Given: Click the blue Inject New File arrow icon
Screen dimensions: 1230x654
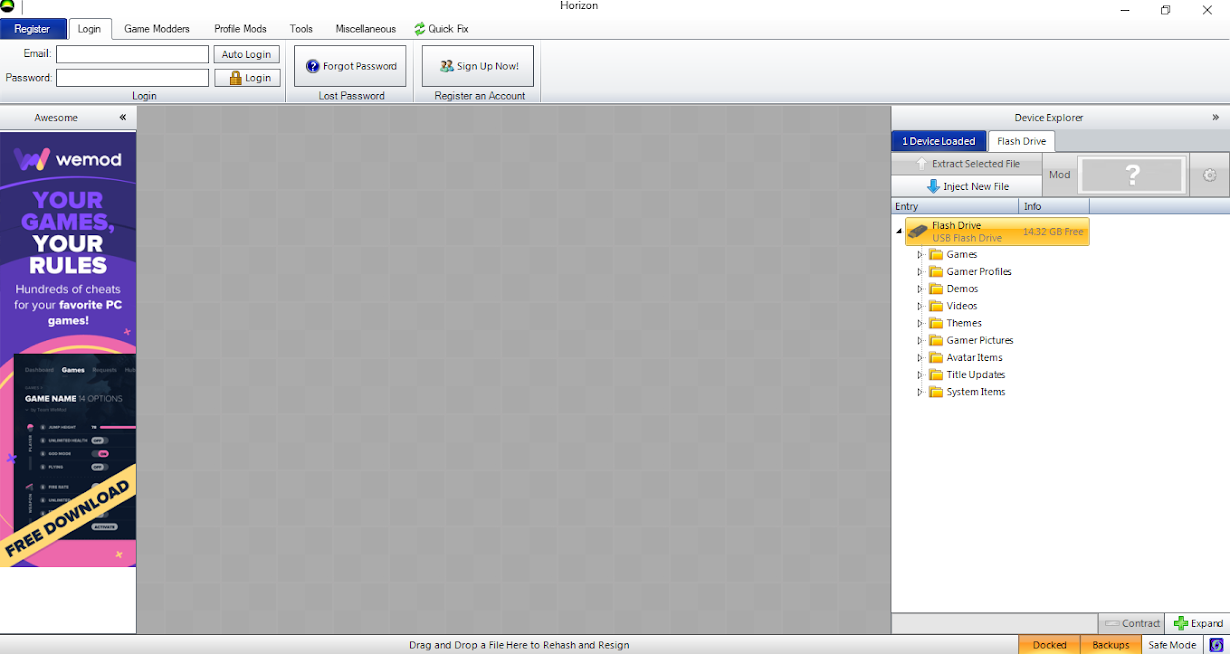Looking at the screenshot, I should pyautogui.click(x=931, y=186).
